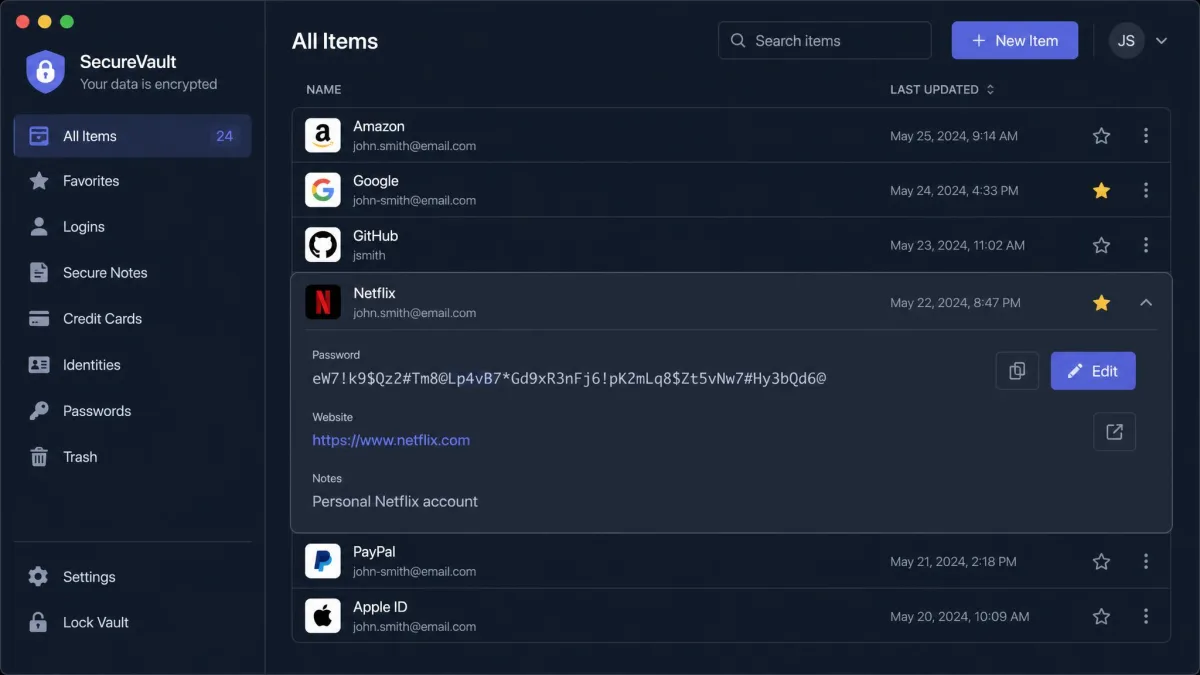Focus the Search items field
This screenshot has height=675, width=1200.
click(825, 41)
